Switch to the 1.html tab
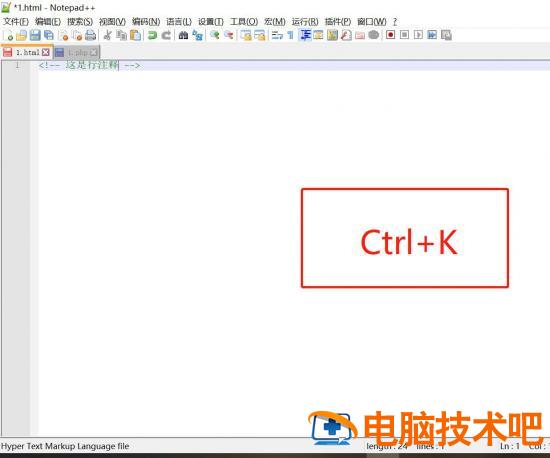Image resolution: width=550 pixels, height=458 pixels. click(27, 52)
